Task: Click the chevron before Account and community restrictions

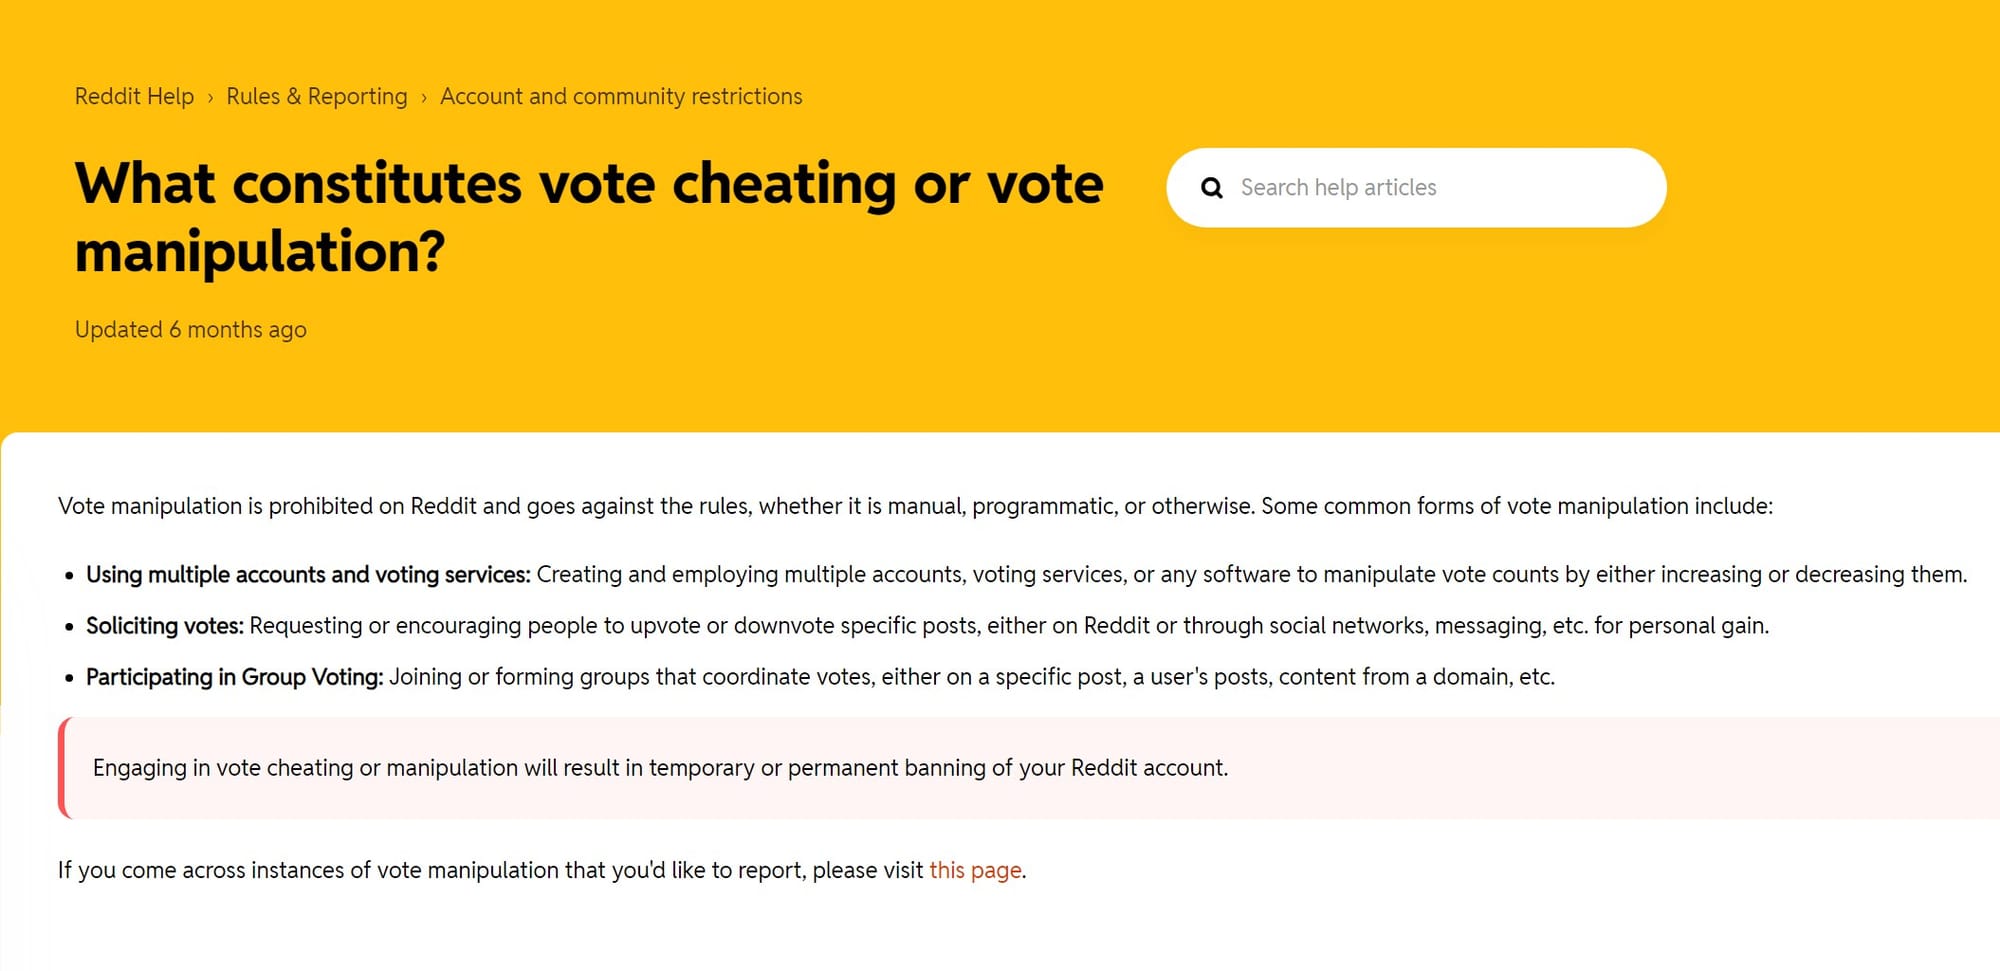Action: pos(424,98)
